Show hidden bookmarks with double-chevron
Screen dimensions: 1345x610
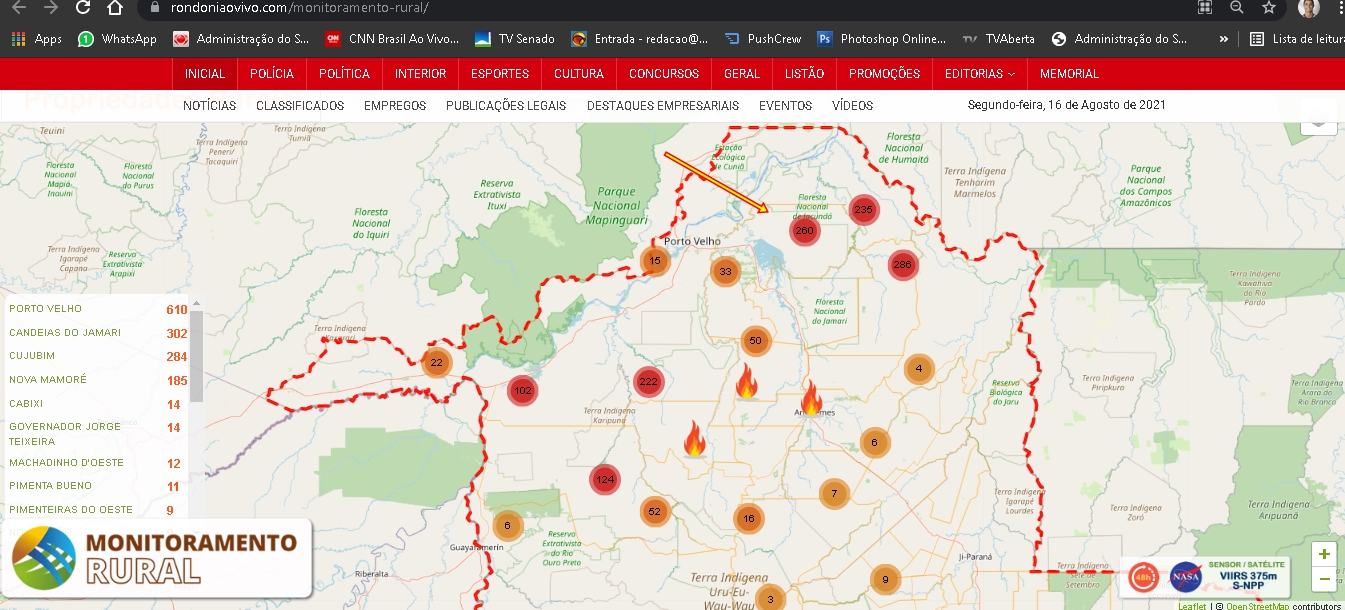(1223, 39)
